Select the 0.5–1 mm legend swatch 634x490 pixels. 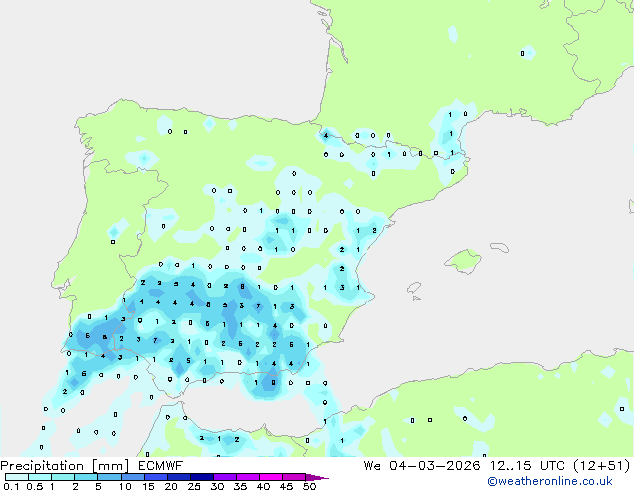(x=40, y=477)
